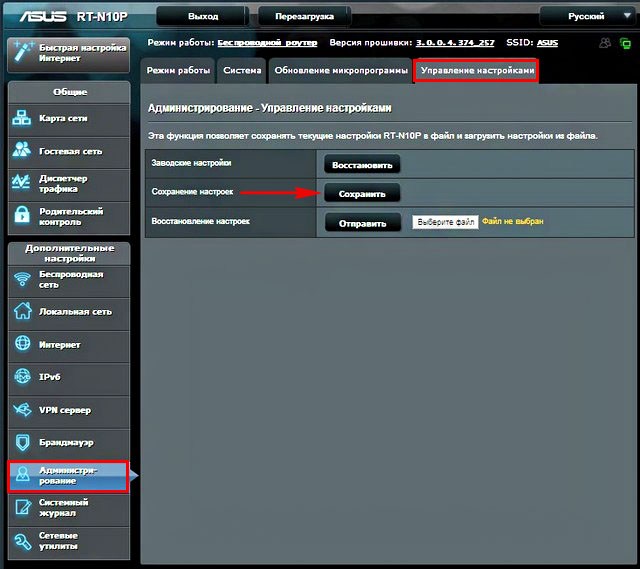Open Диспетчер трафика menu label
This screenshot has width=640, height=569.
point(63,184)
